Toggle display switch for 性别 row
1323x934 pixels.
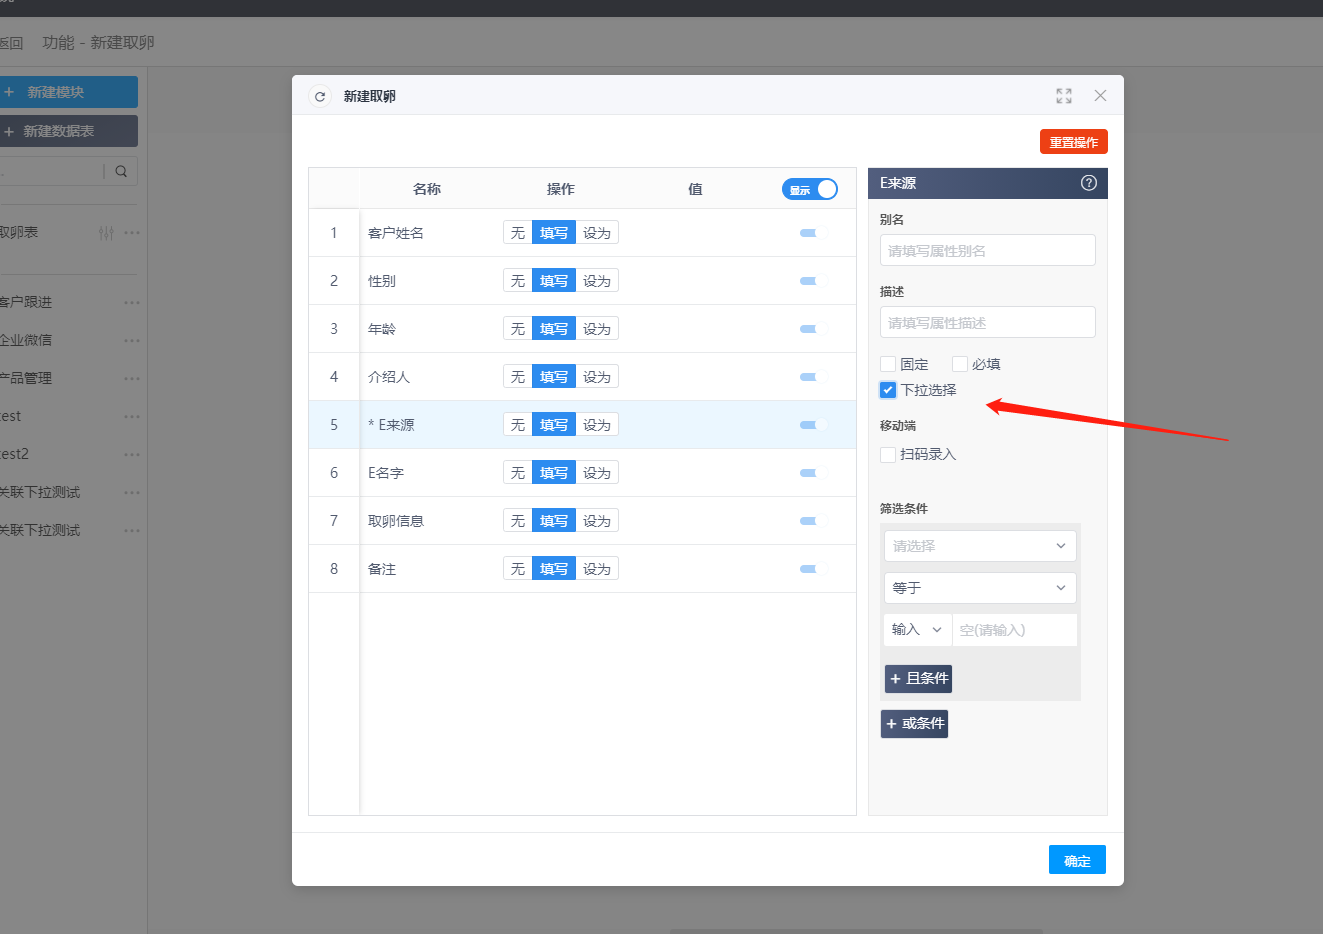pos(812,281)
